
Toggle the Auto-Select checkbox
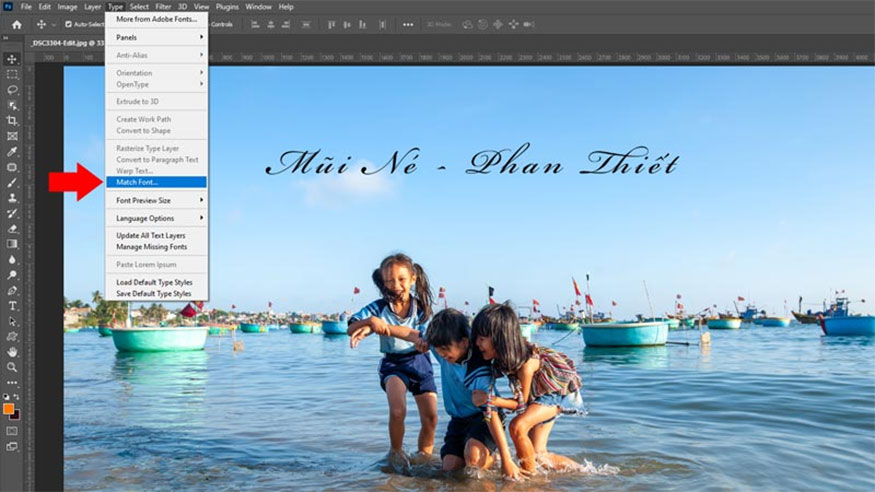point(68,24)
